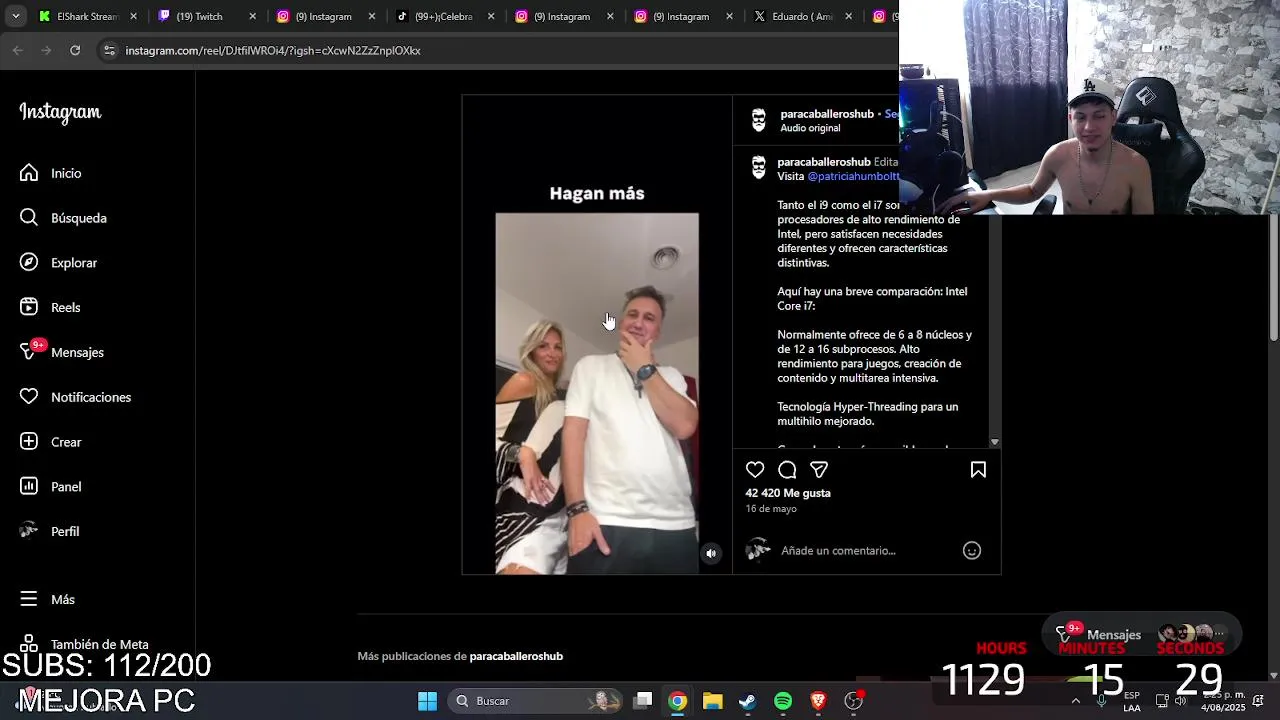
Task: Open Inicio in the Instagram sidebar
Action: 50,173
